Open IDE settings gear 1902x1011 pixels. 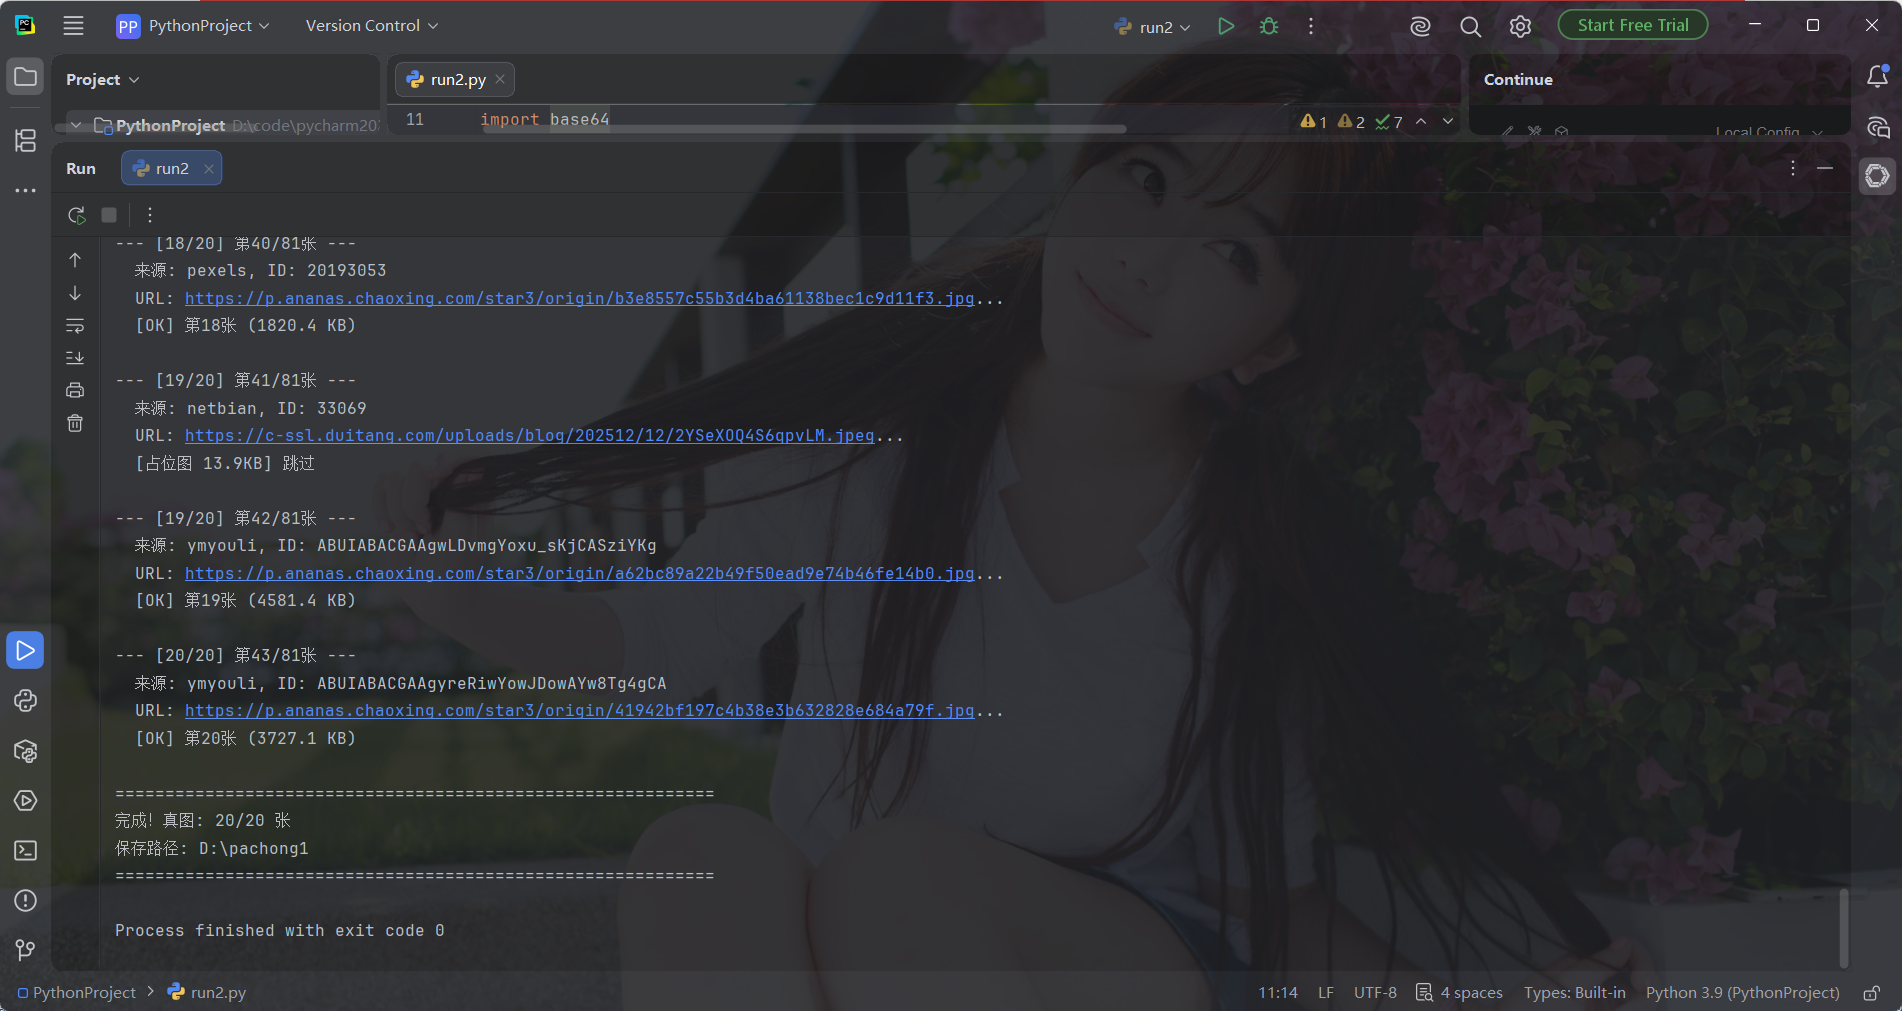pyautogui.click(x=1520, y=26)
